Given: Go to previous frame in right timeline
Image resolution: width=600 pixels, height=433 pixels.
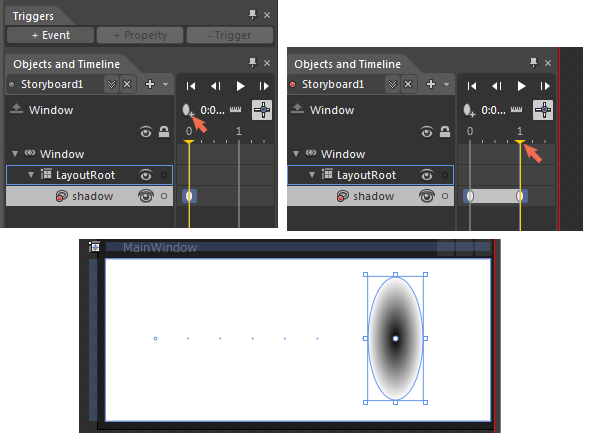Looking at the screenshot, I should tap(497, 86).
